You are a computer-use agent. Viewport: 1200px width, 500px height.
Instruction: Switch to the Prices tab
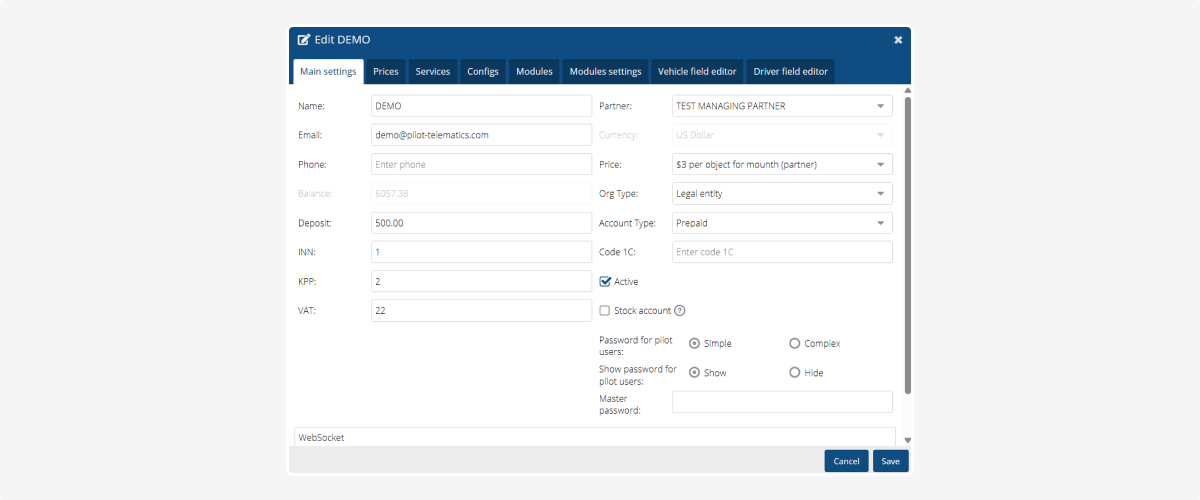pyautogui.click(x=386, y=72)
